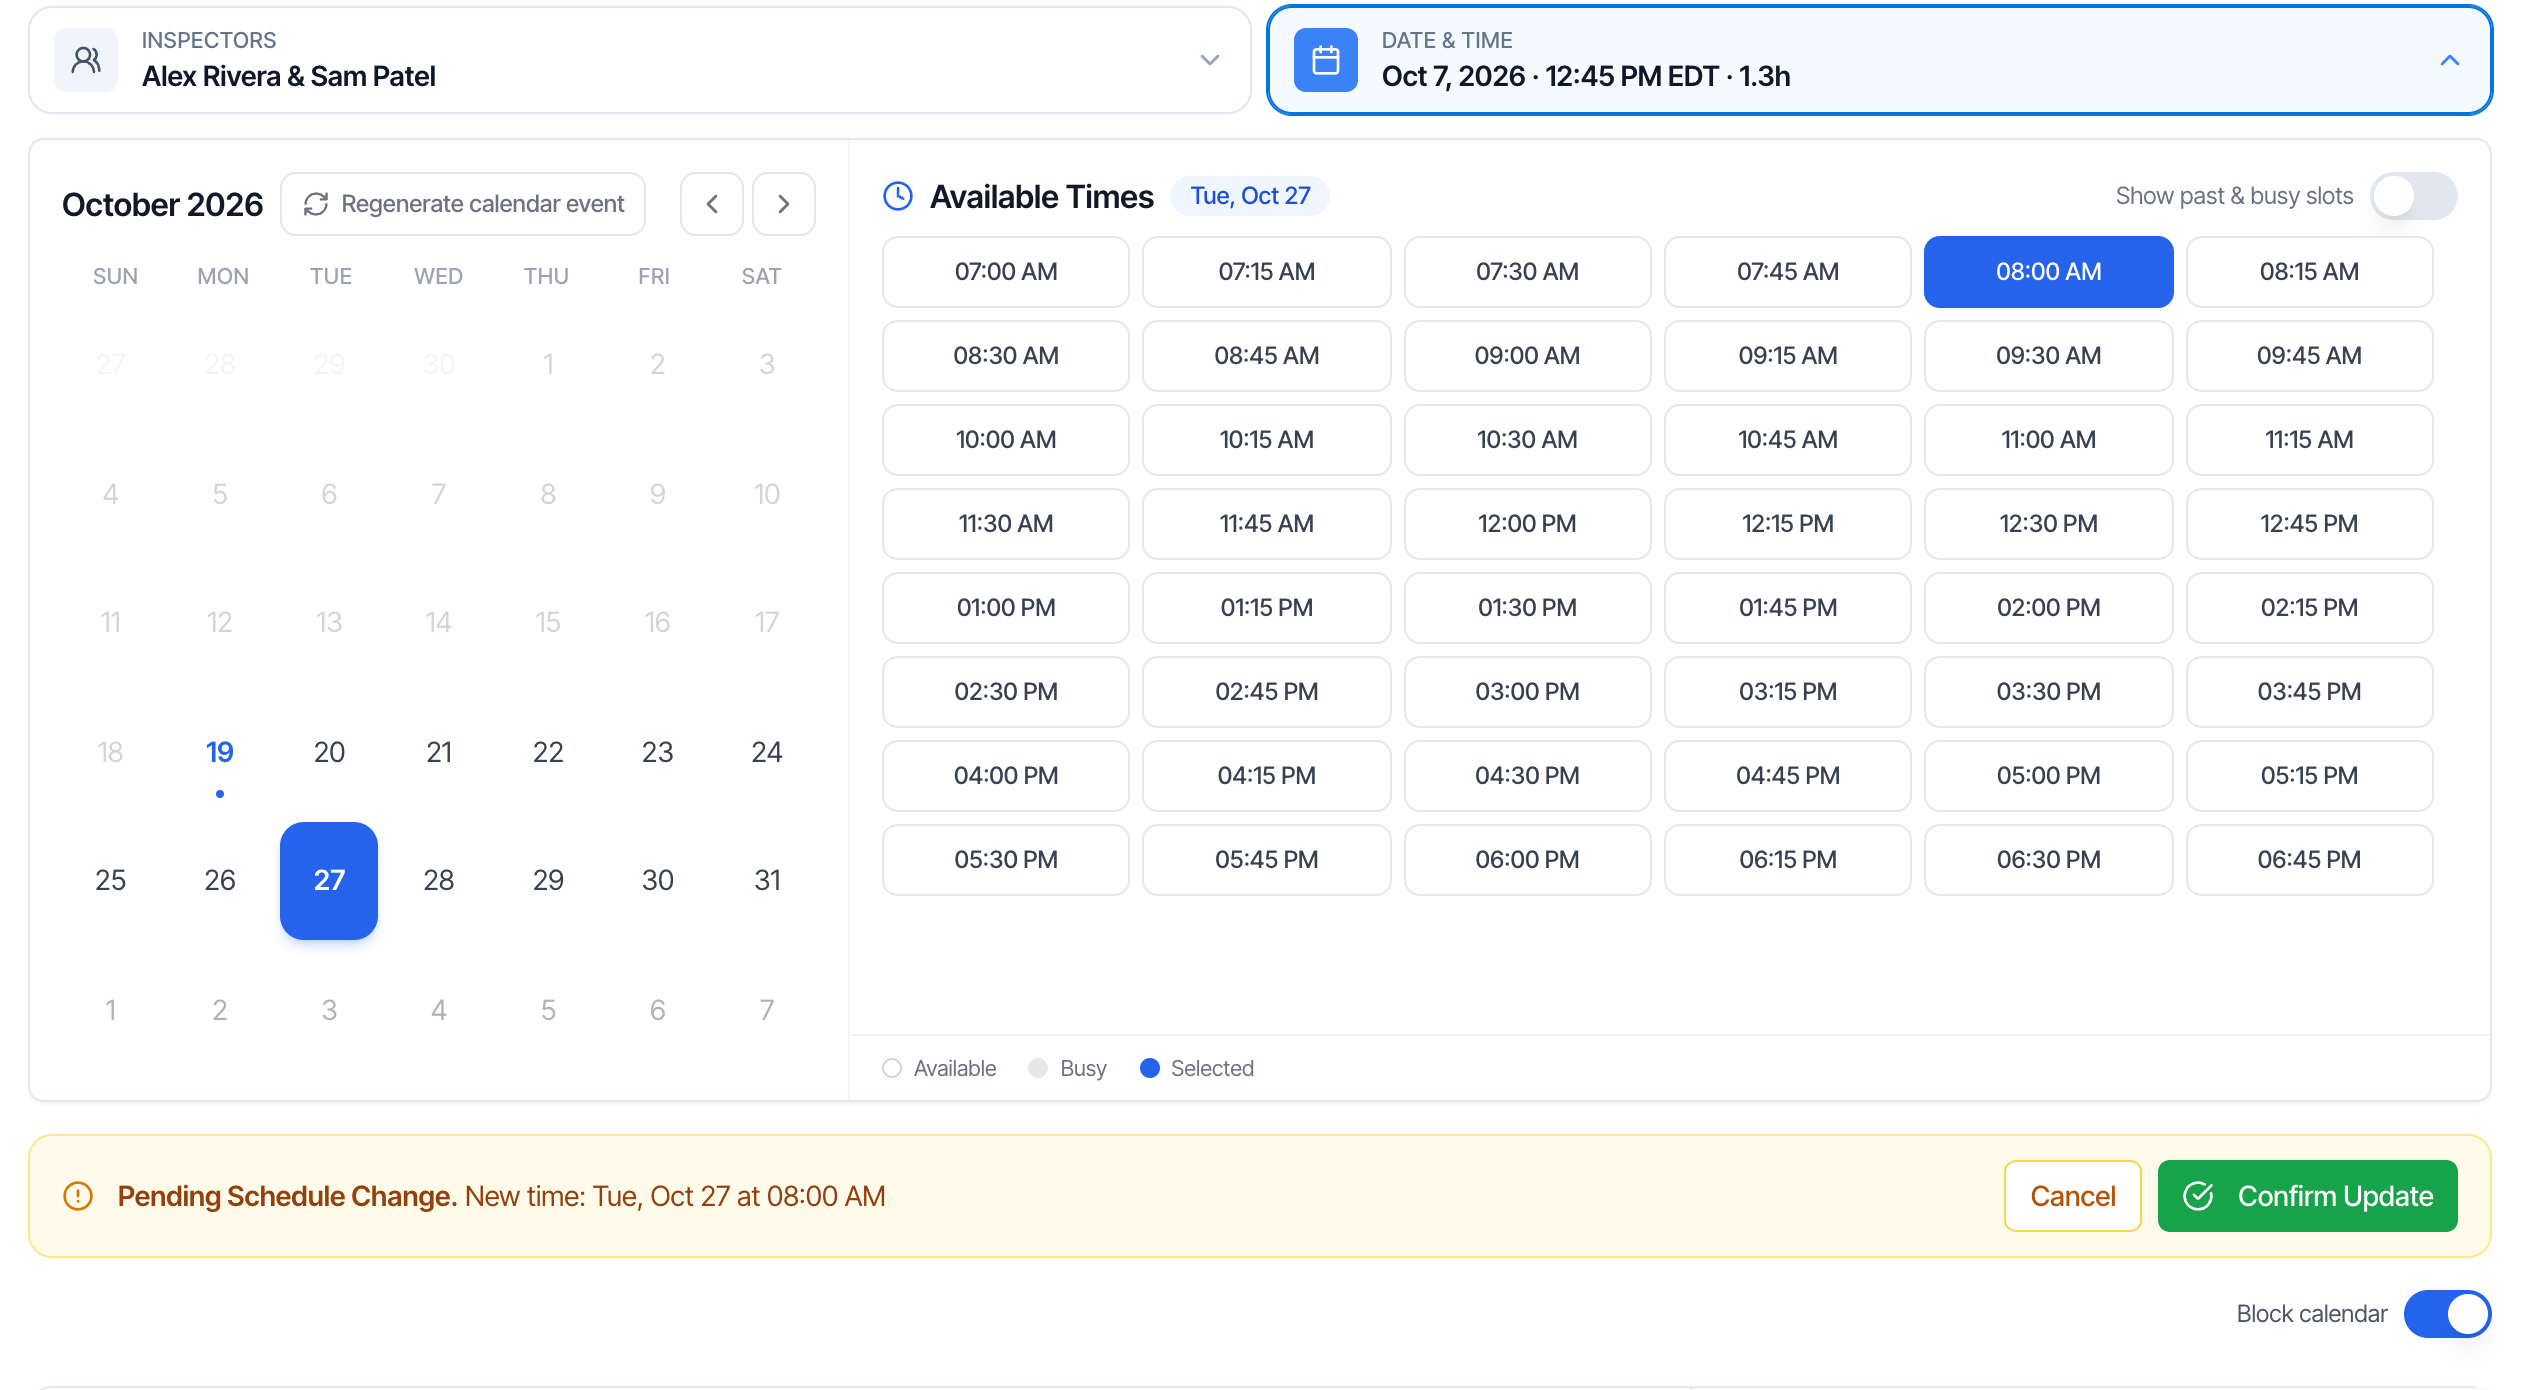Choose the 12:45 PM time slot
2528x1390 pixels.
[2309, 524]
